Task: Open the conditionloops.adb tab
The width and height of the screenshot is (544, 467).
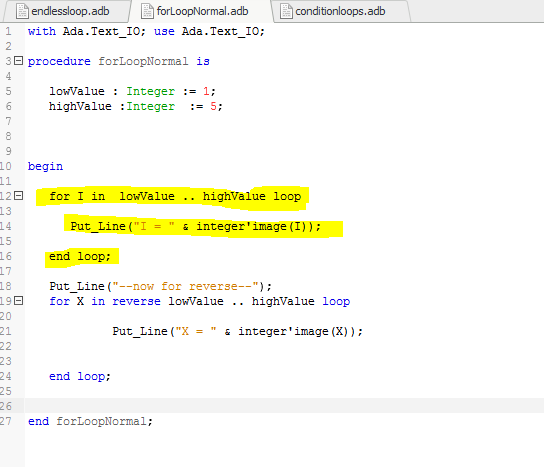Action: (340, 11)
